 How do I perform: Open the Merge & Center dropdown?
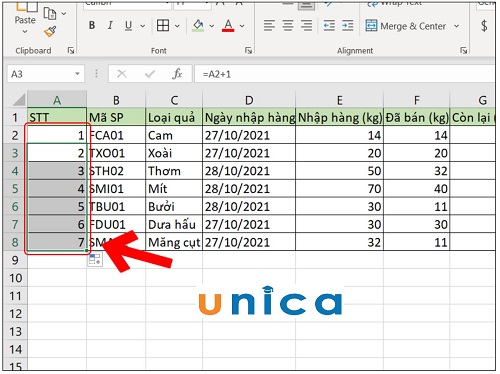coord(457,26)
